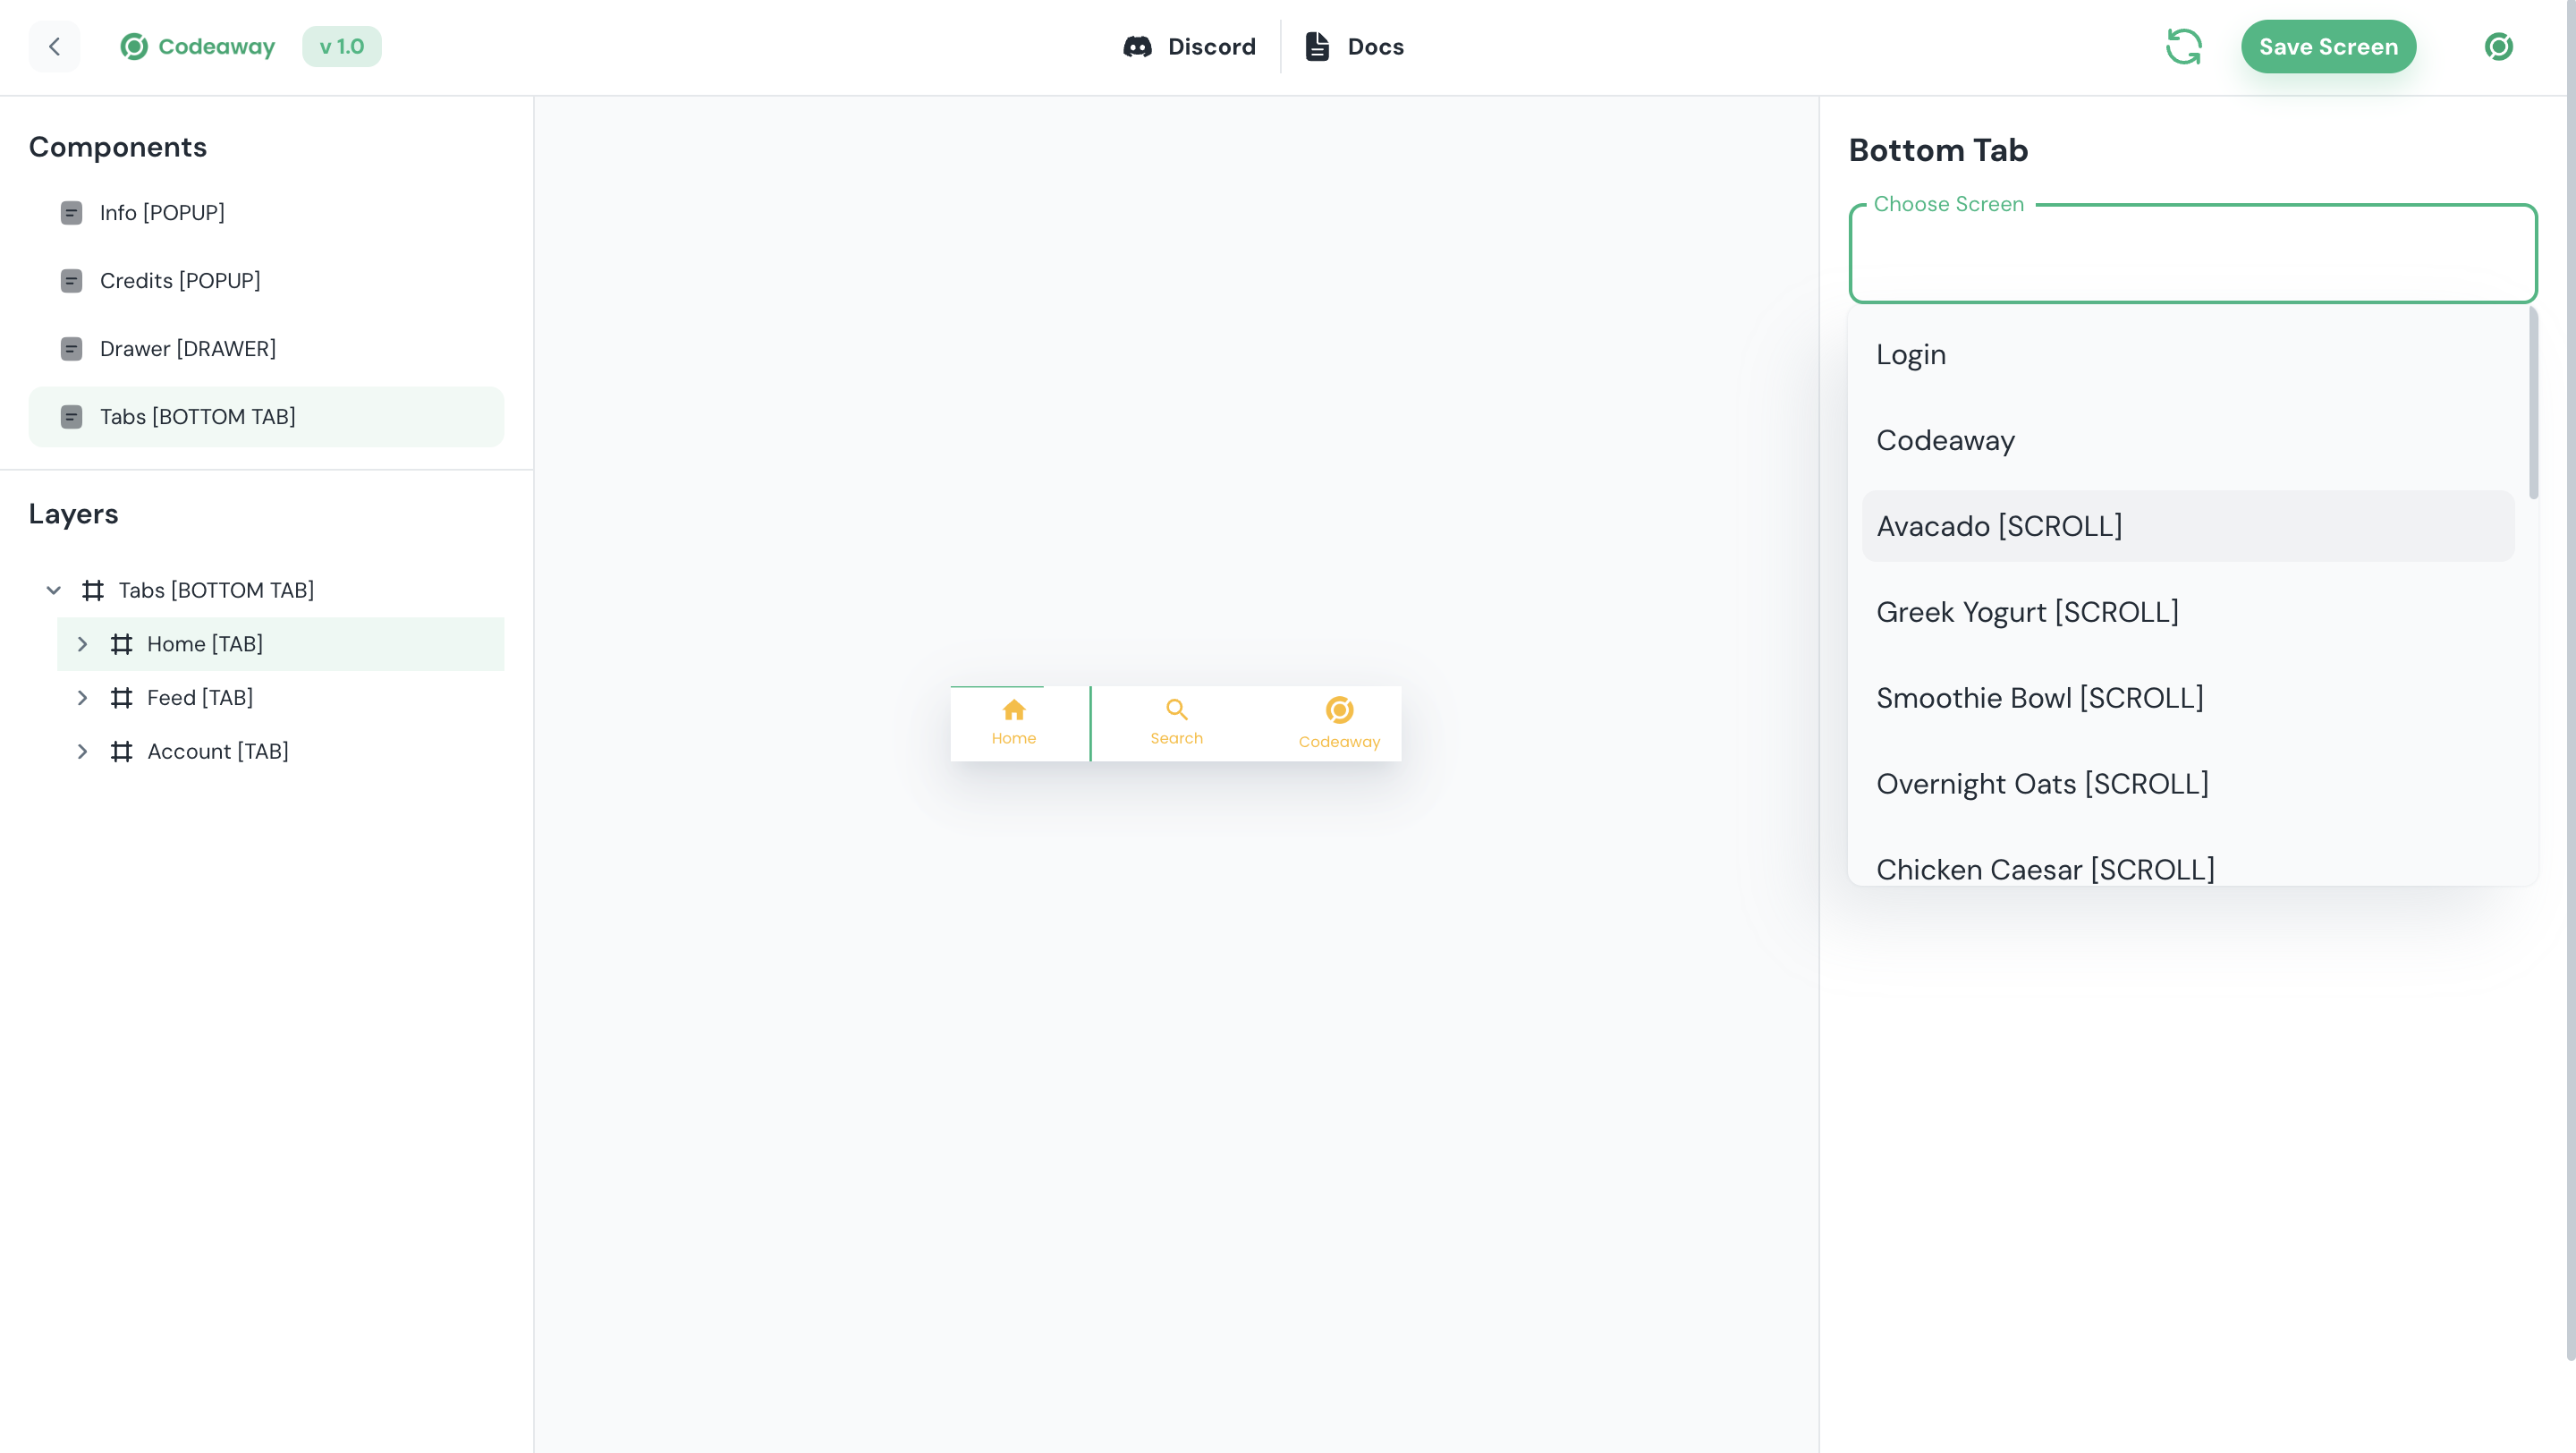Click the Codeaway icon in the bottom tab preview
Screen dimensions: 2576x1453
point(1339,712)
